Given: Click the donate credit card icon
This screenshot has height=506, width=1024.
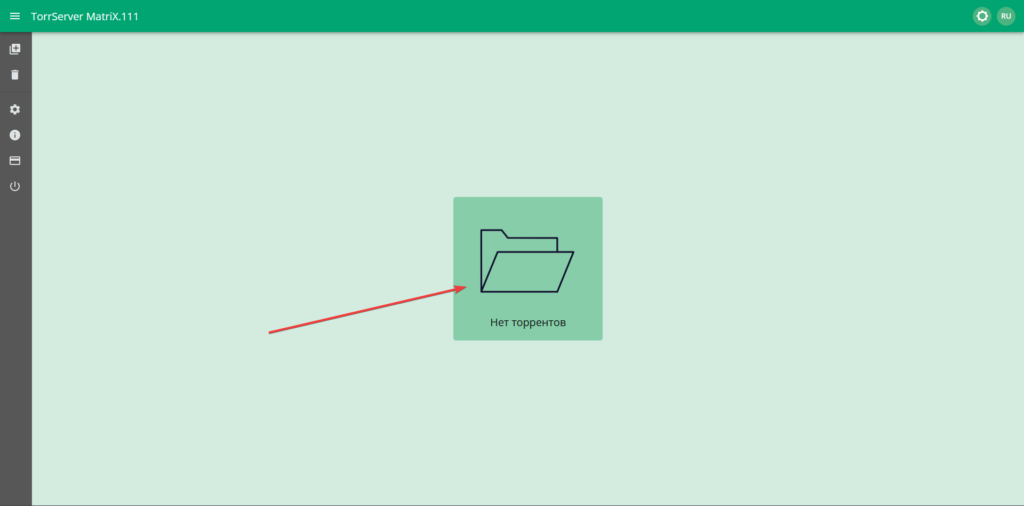Looking at the screenshot, I should click(x=15, y=161).
